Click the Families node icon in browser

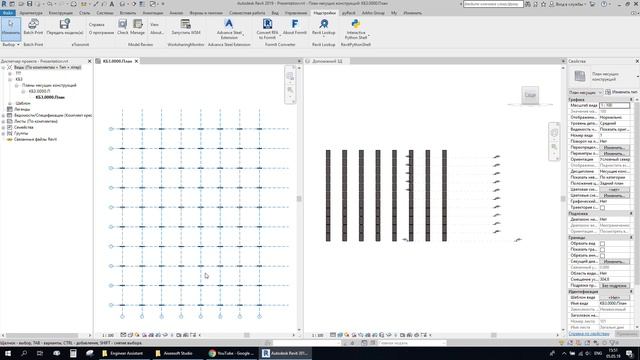(10, 127)
